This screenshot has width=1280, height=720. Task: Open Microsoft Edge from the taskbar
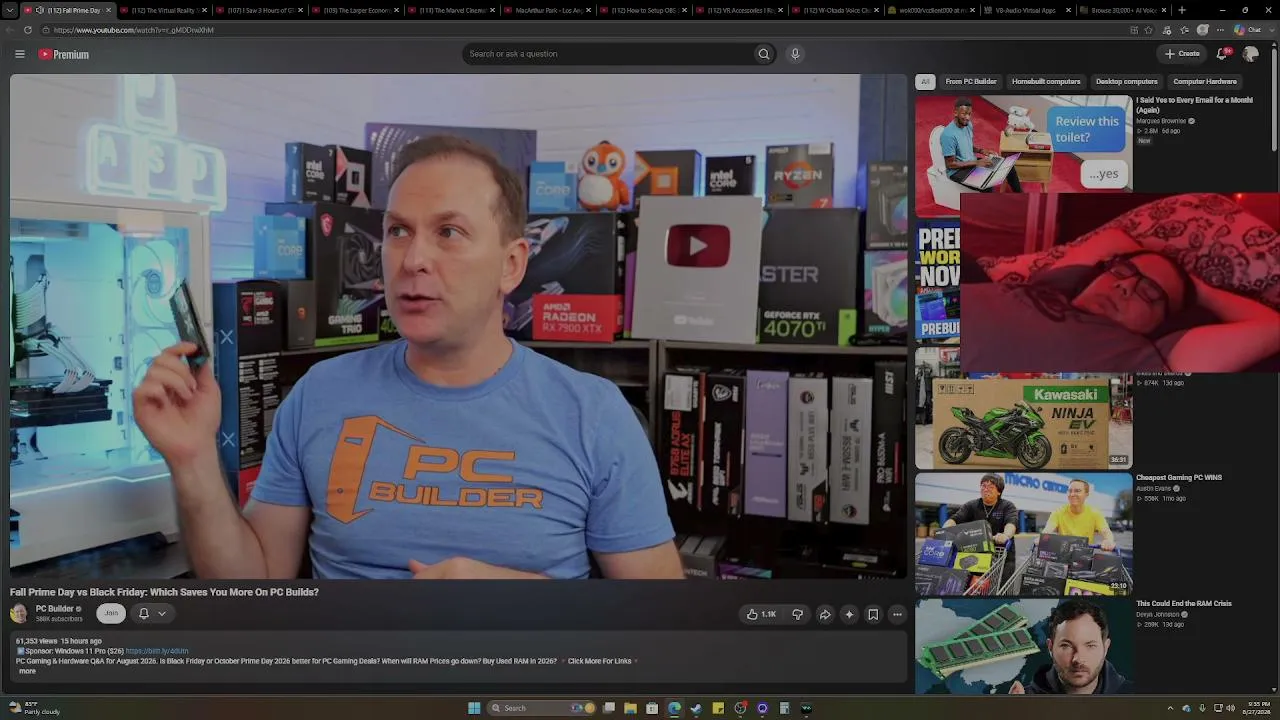pyautogui.click(x=674, y=708)
